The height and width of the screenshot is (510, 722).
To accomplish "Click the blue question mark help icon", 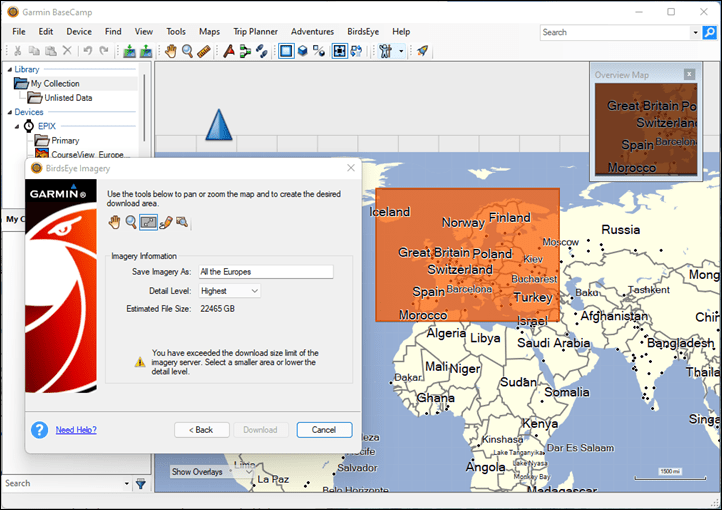I will coord(40,430).
